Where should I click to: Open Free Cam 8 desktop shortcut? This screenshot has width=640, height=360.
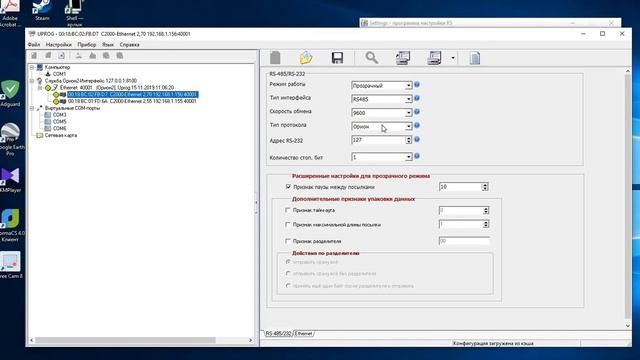(x=11, y=265)
